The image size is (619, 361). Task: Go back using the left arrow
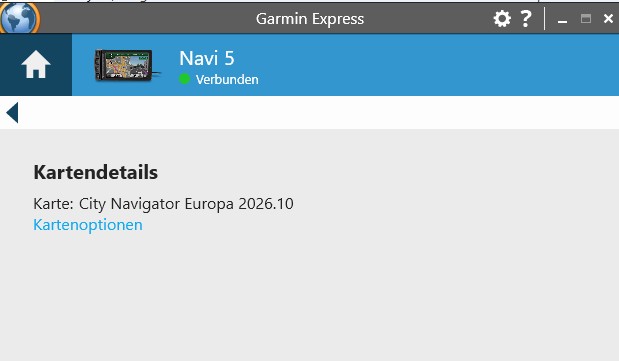12,113
